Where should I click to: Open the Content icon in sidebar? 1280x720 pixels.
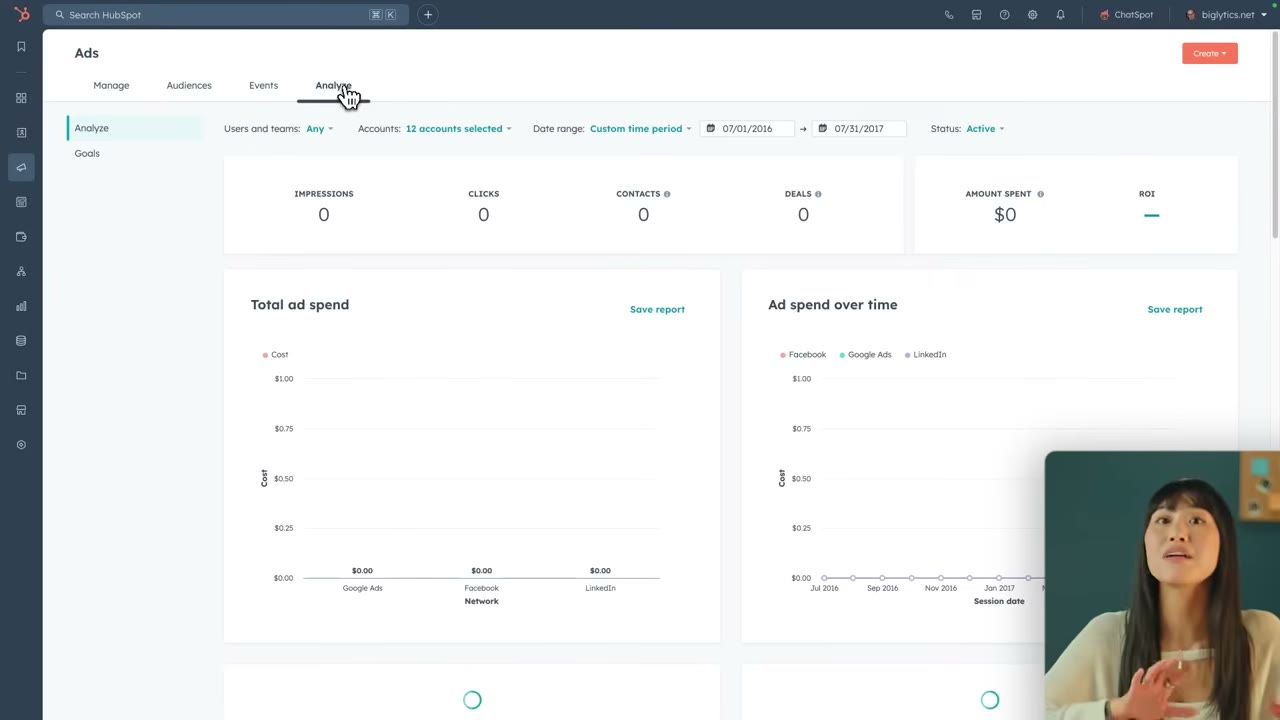coord(21,202)
